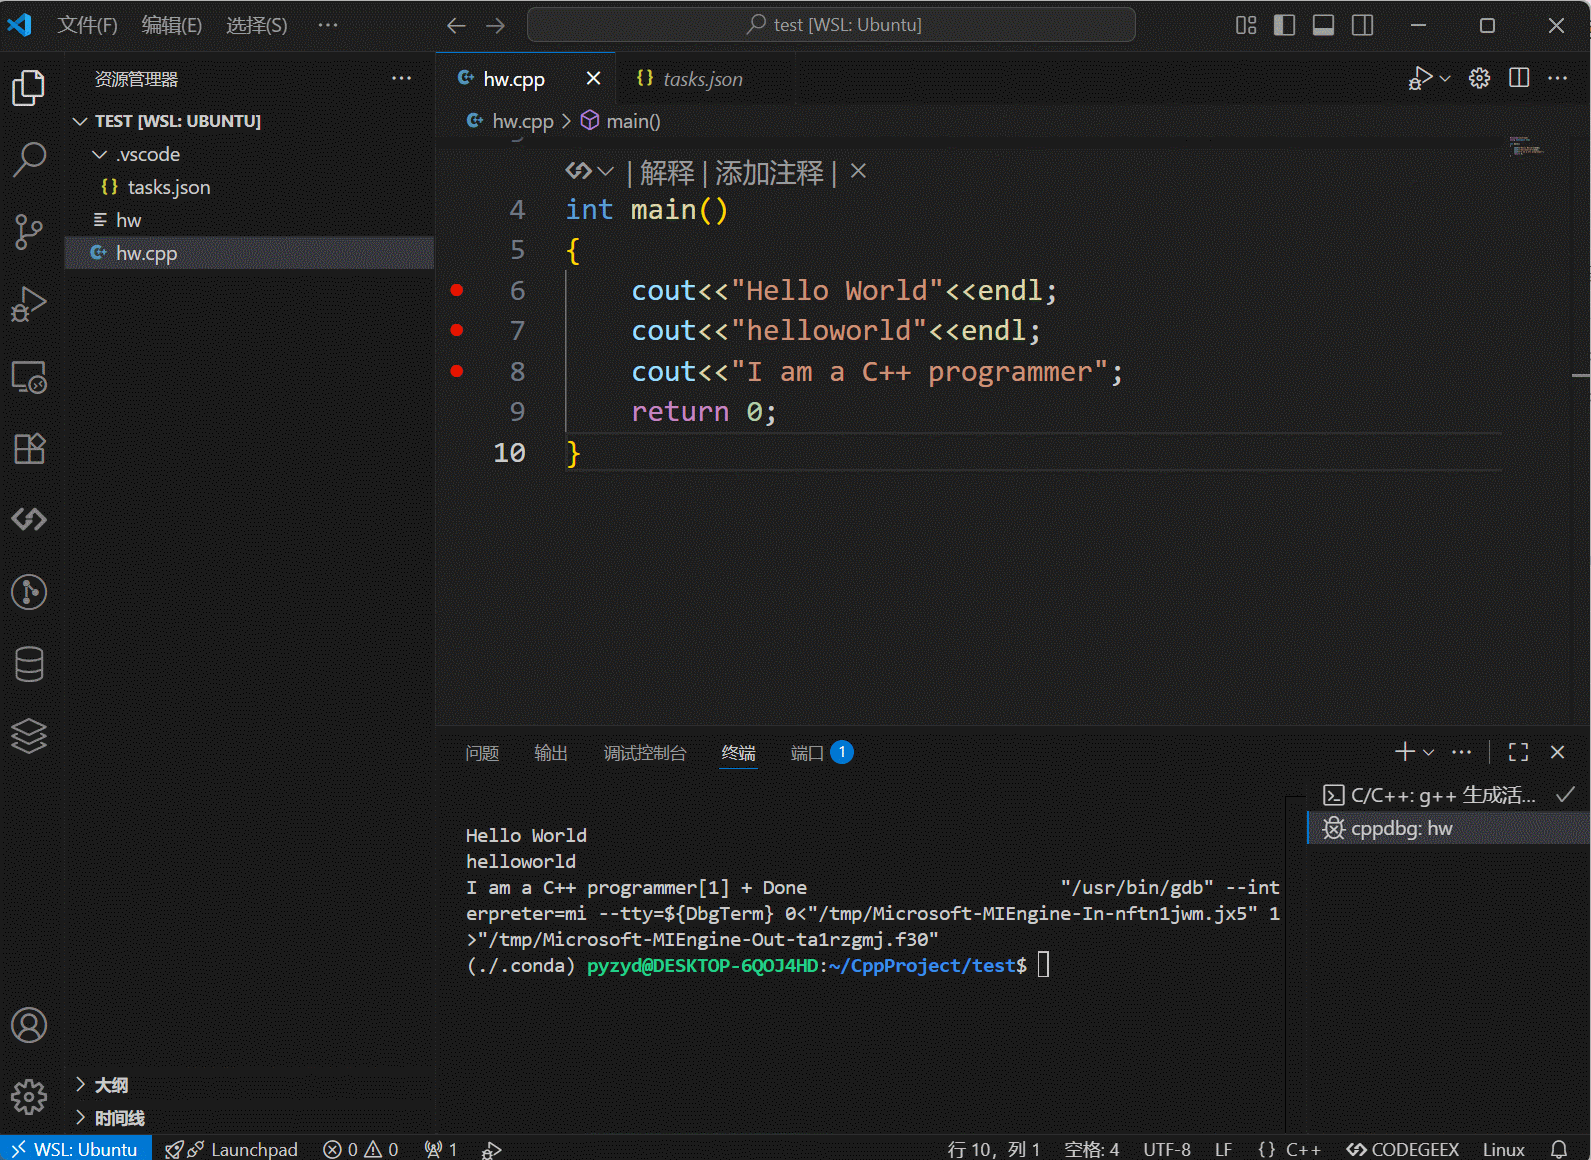The image size is (1591, 1160).
Task: Hide the bottom panel with its close icon
Action: pyautogui.click(x=1557, y=752)
